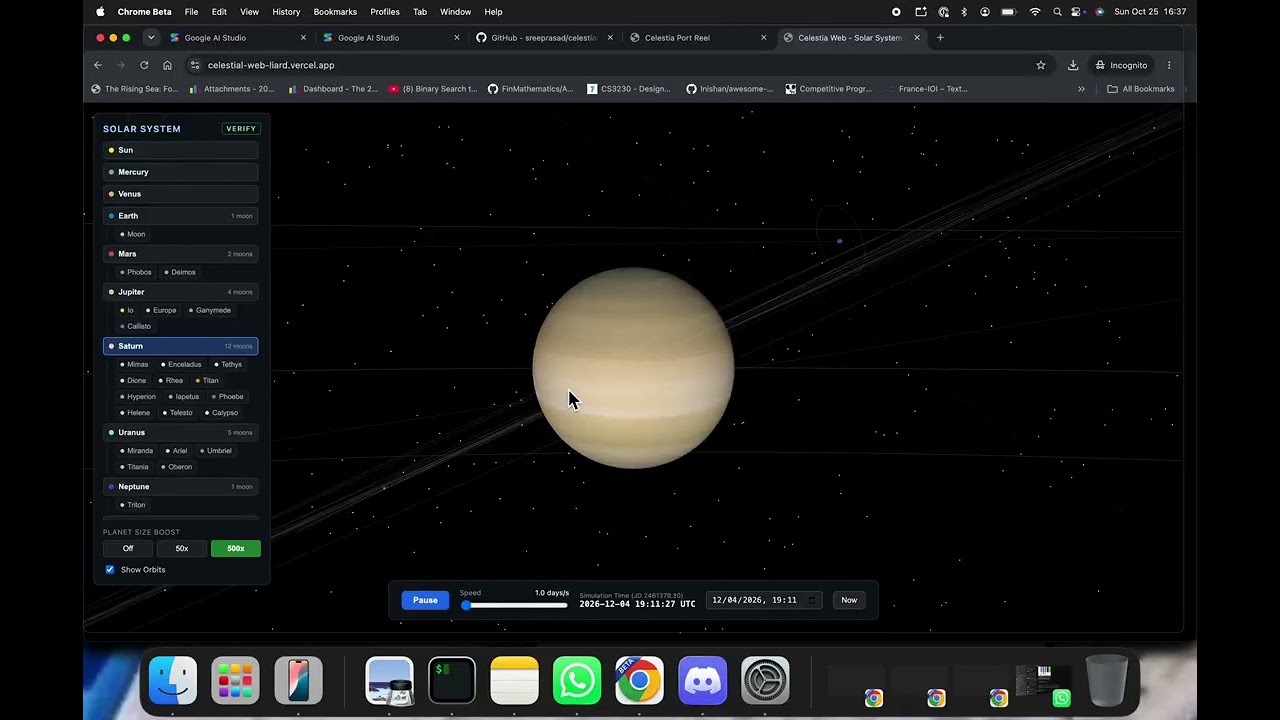Click the VERIFY button

[241, 129]
